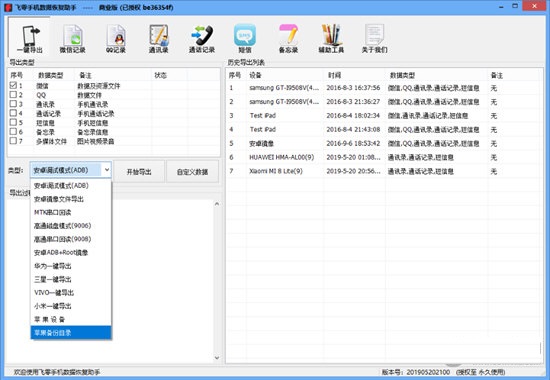Click the 时间 column header in history list

pyautogui.click(x=354, y=75)
